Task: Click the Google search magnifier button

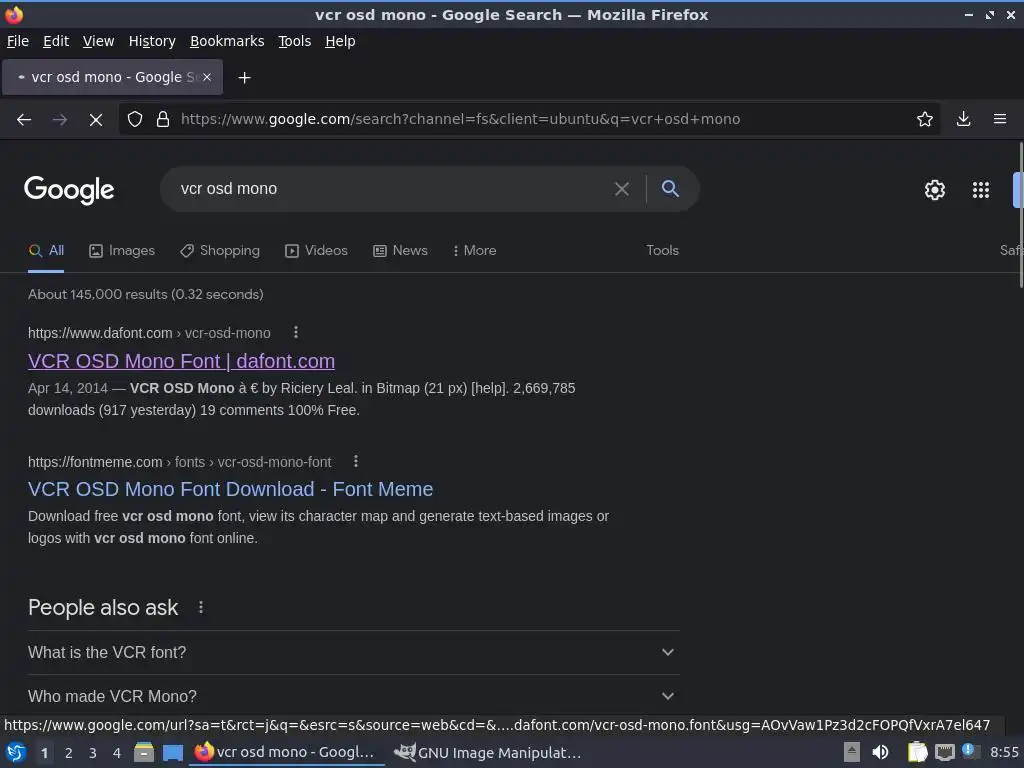Action: pos(670,189)
